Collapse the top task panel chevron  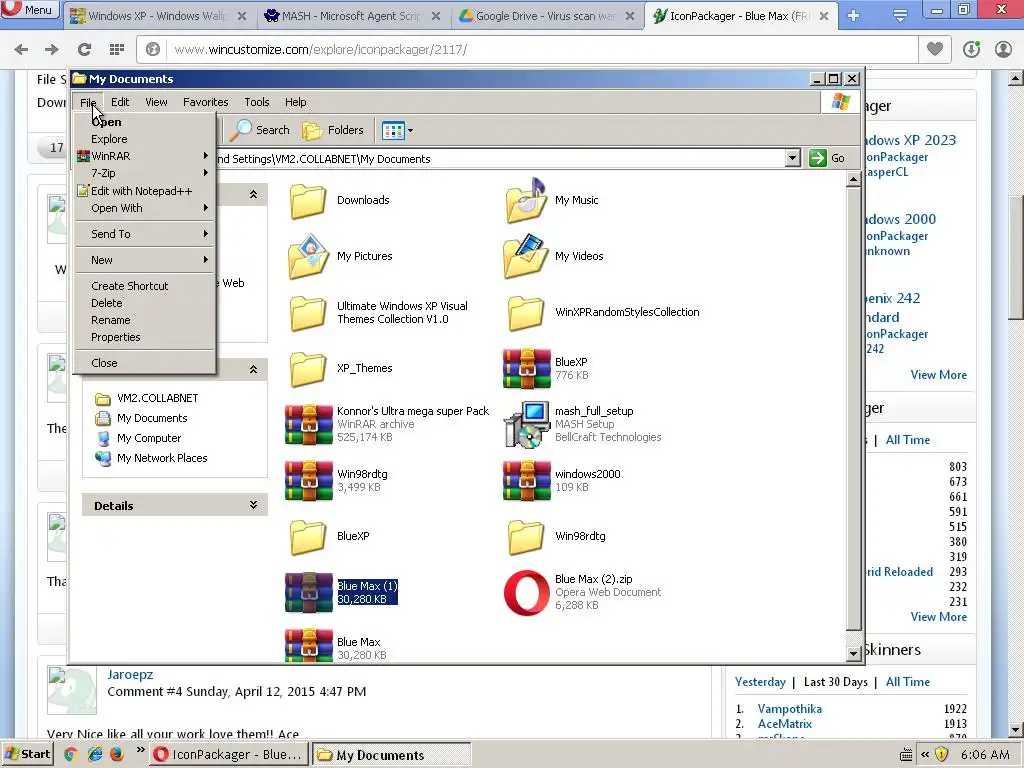[x=253, y=195]
